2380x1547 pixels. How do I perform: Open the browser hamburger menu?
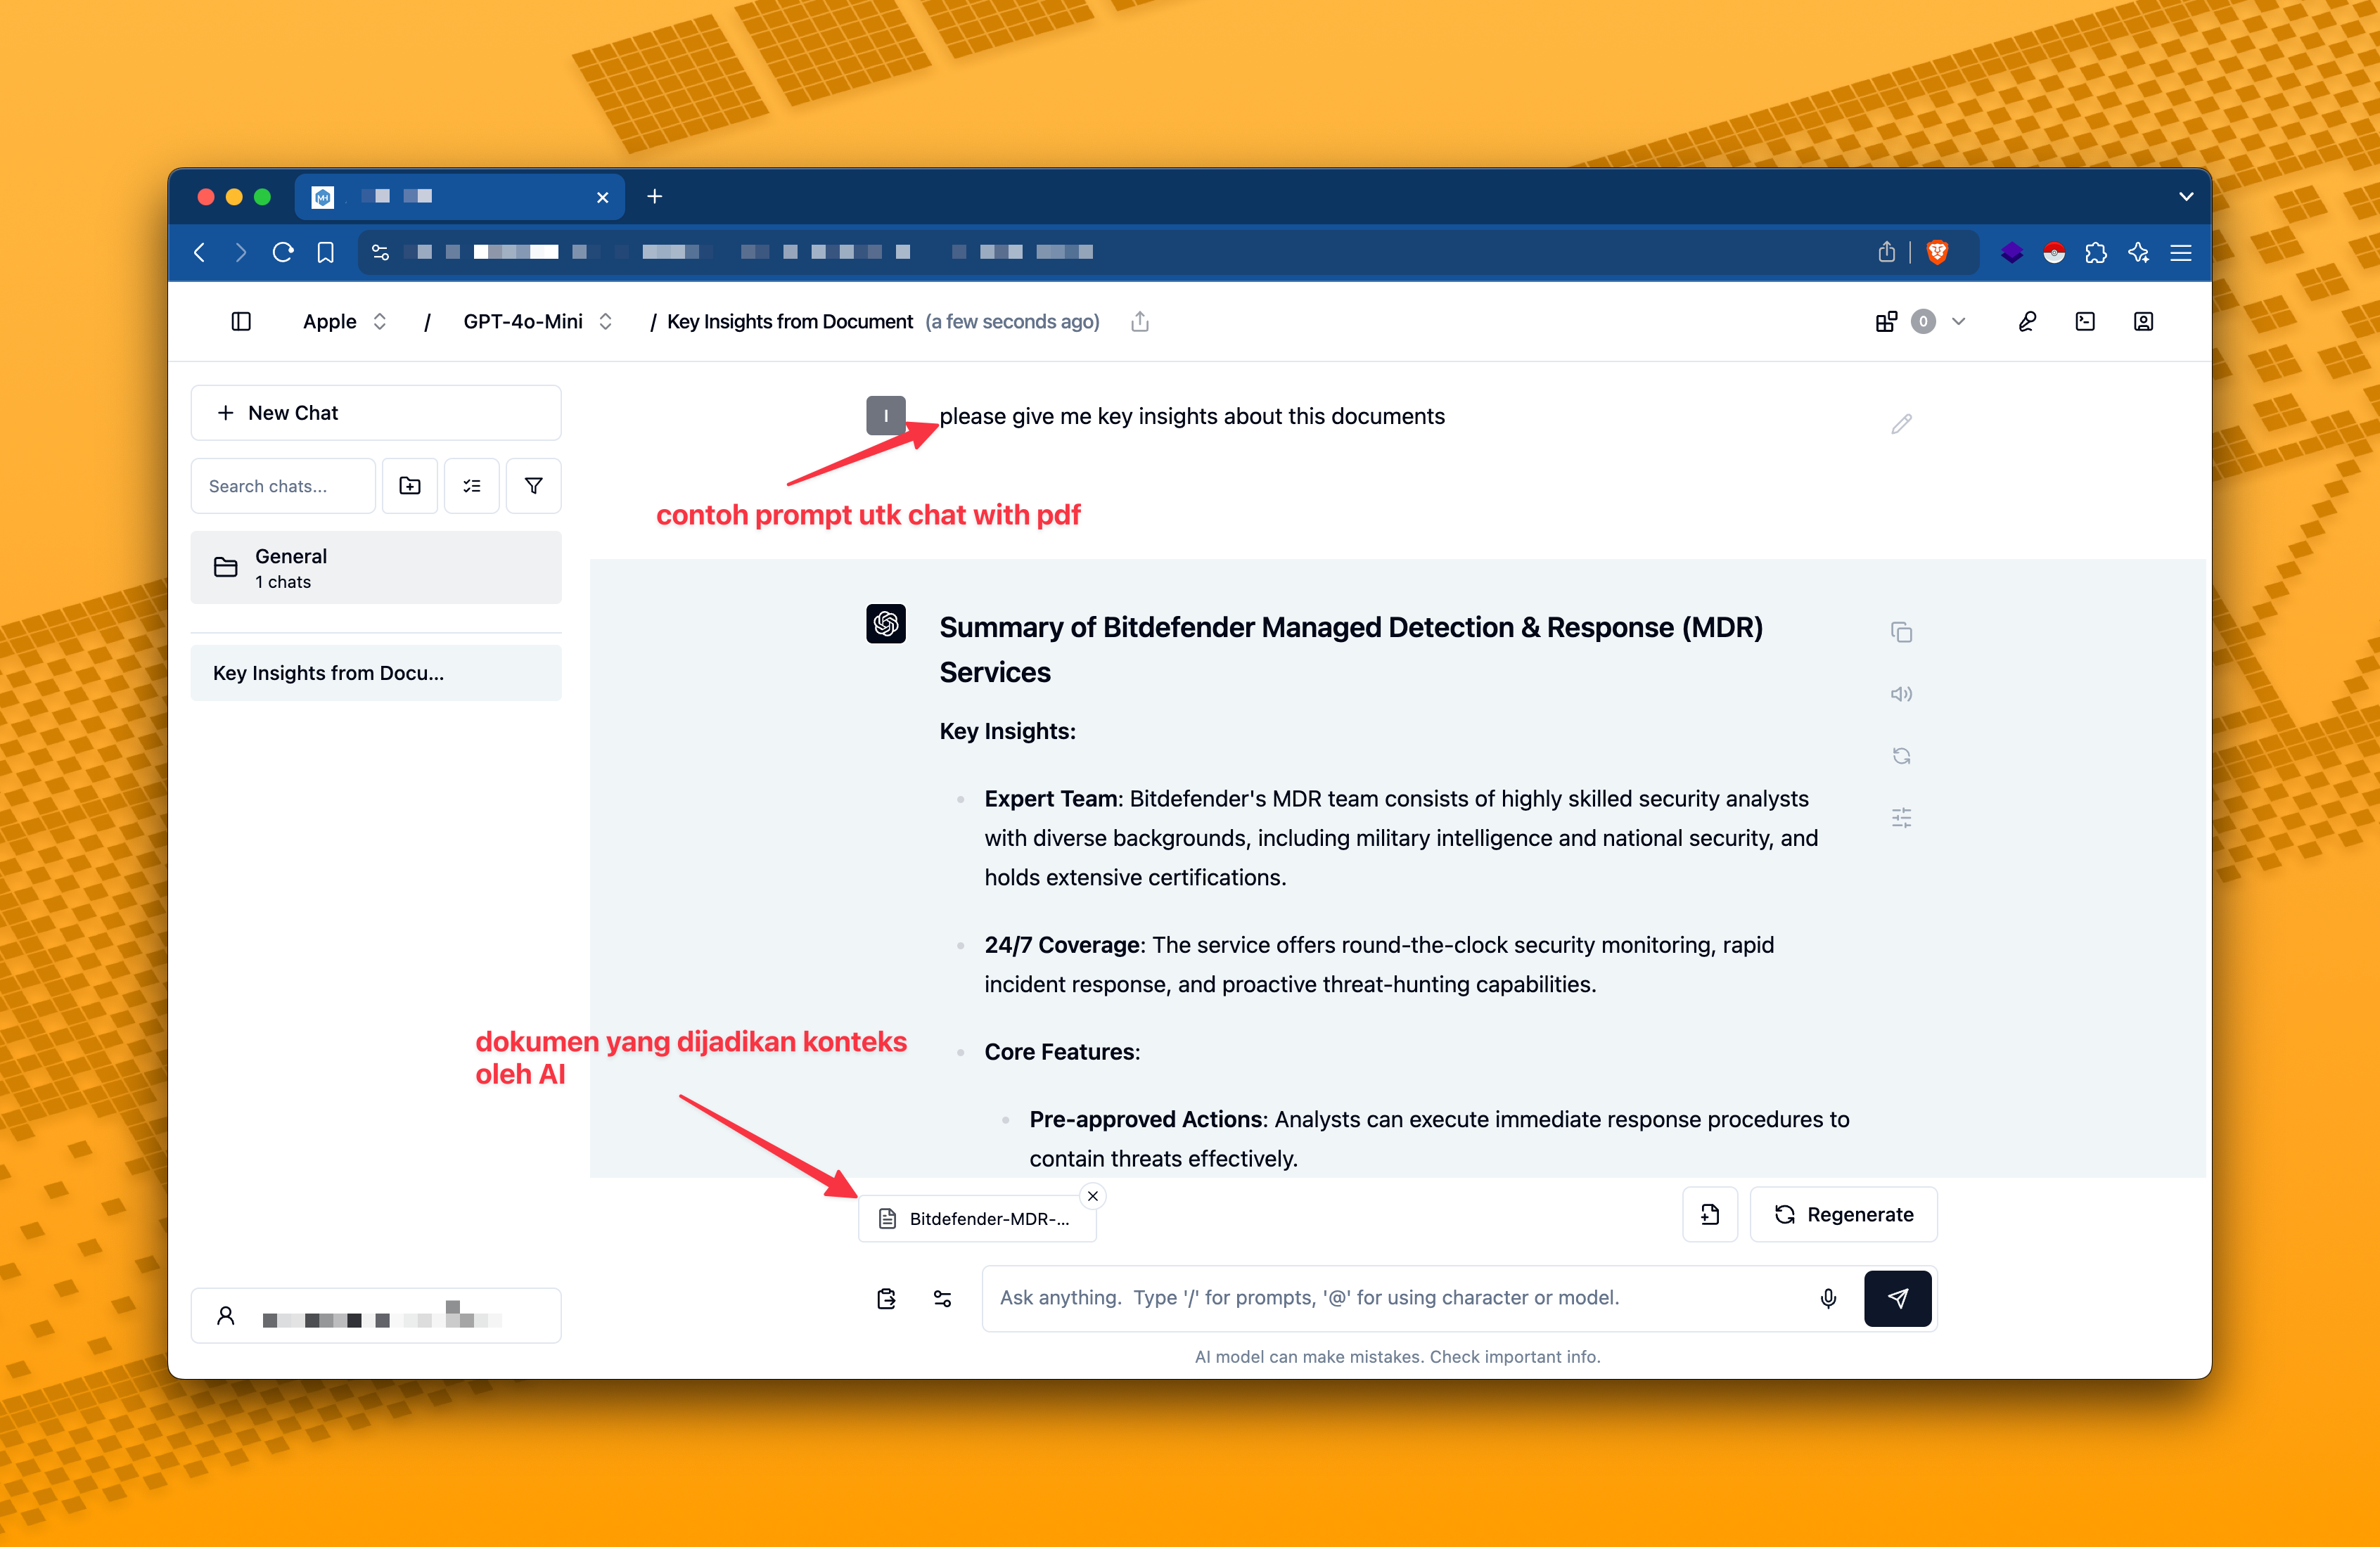[x=2181, y=252]
